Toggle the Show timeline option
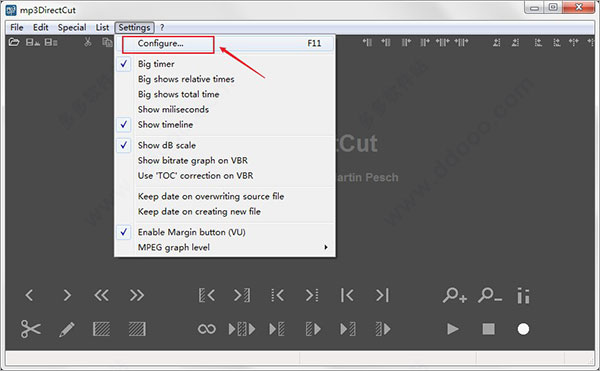 (225, 125)
